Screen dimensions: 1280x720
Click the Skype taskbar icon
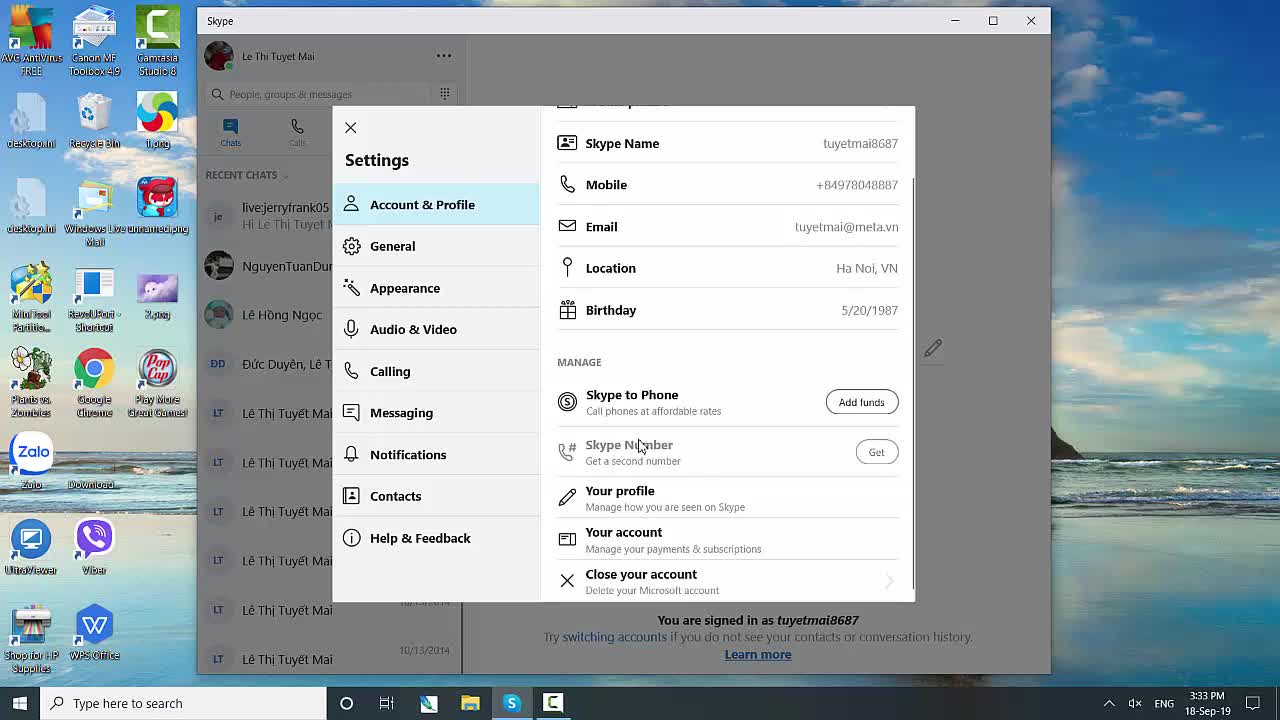pyautogui.click(x=511, y=703)
